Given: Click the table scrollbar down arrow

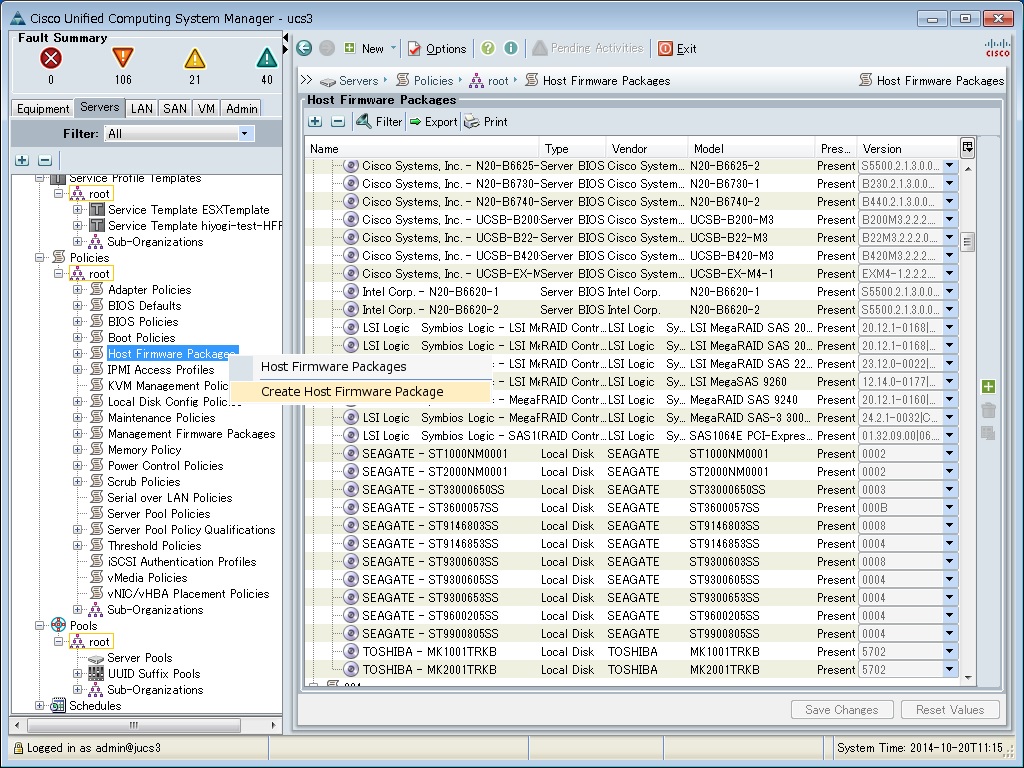Looking at the screenshot, I should (967, 678).
